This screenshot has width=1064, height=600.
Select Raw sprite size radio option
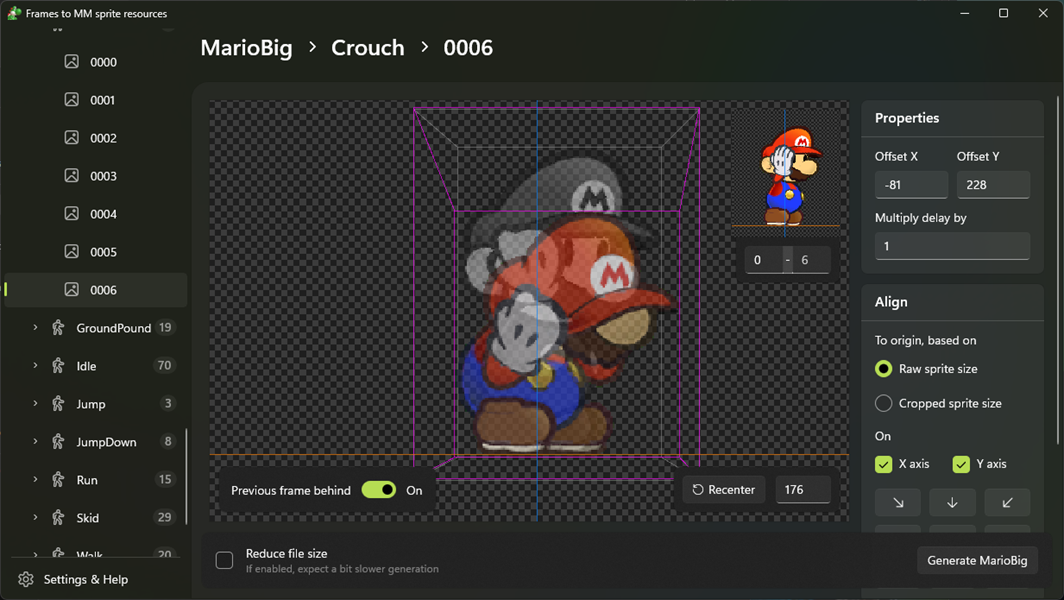(884, 369)
